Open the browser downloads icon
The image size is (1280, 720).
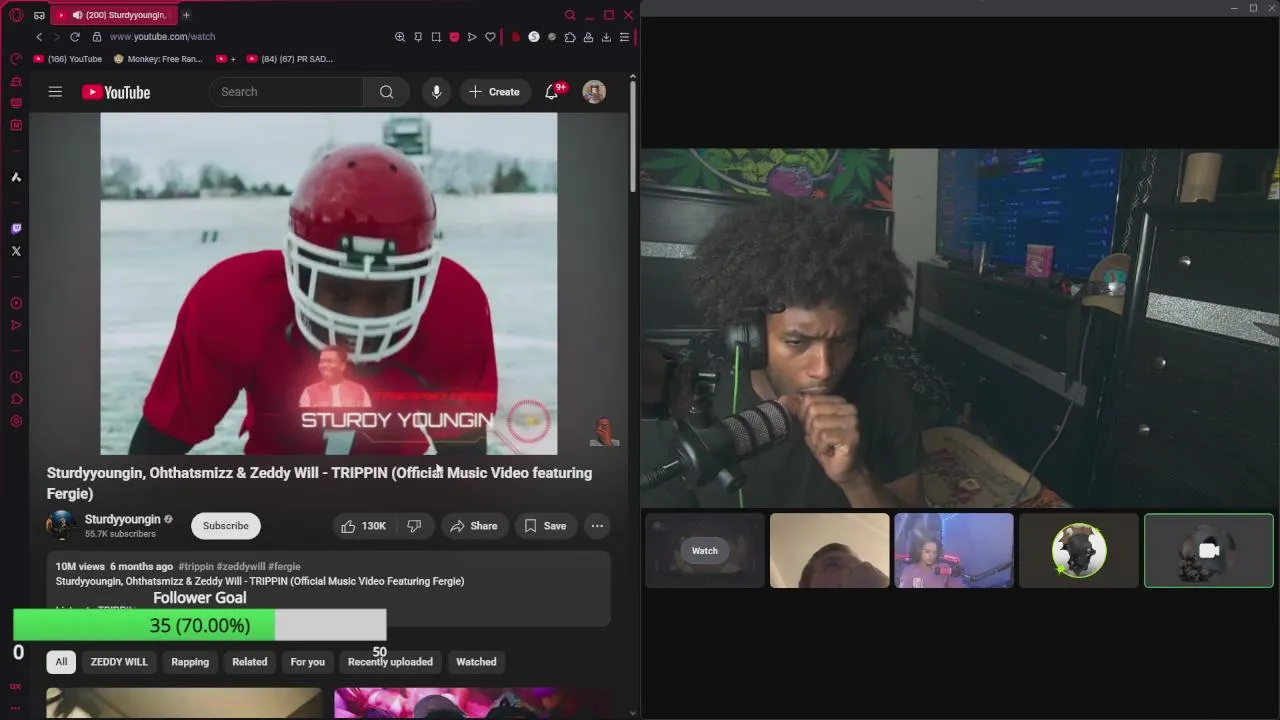click(606, 37)
